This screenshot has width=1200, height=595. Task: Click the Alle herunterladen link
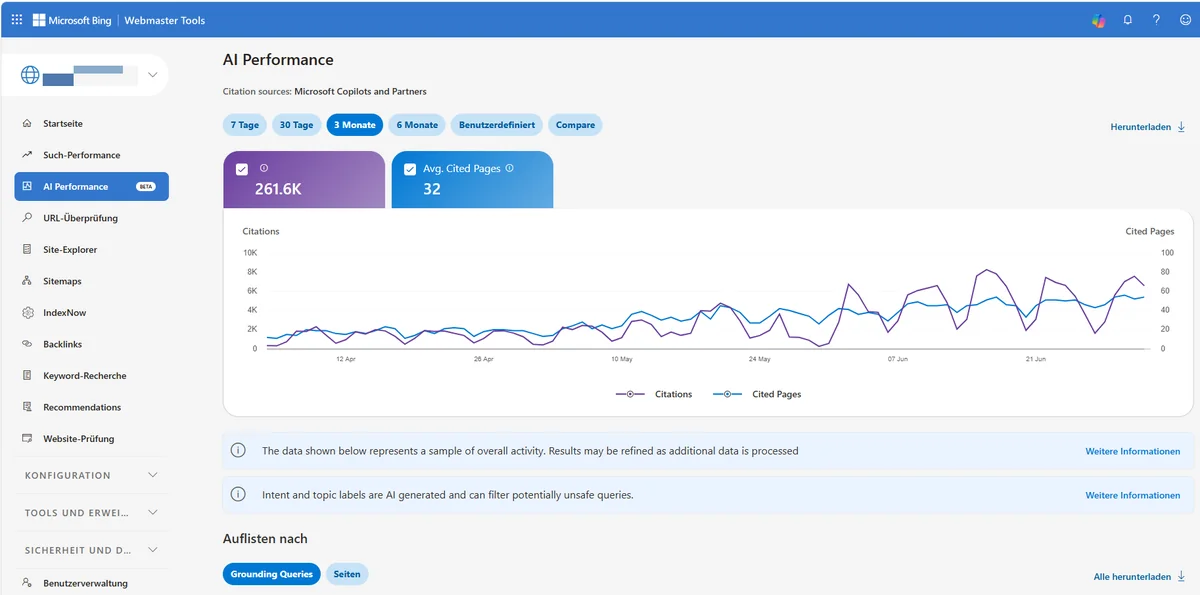(1132, 577)
